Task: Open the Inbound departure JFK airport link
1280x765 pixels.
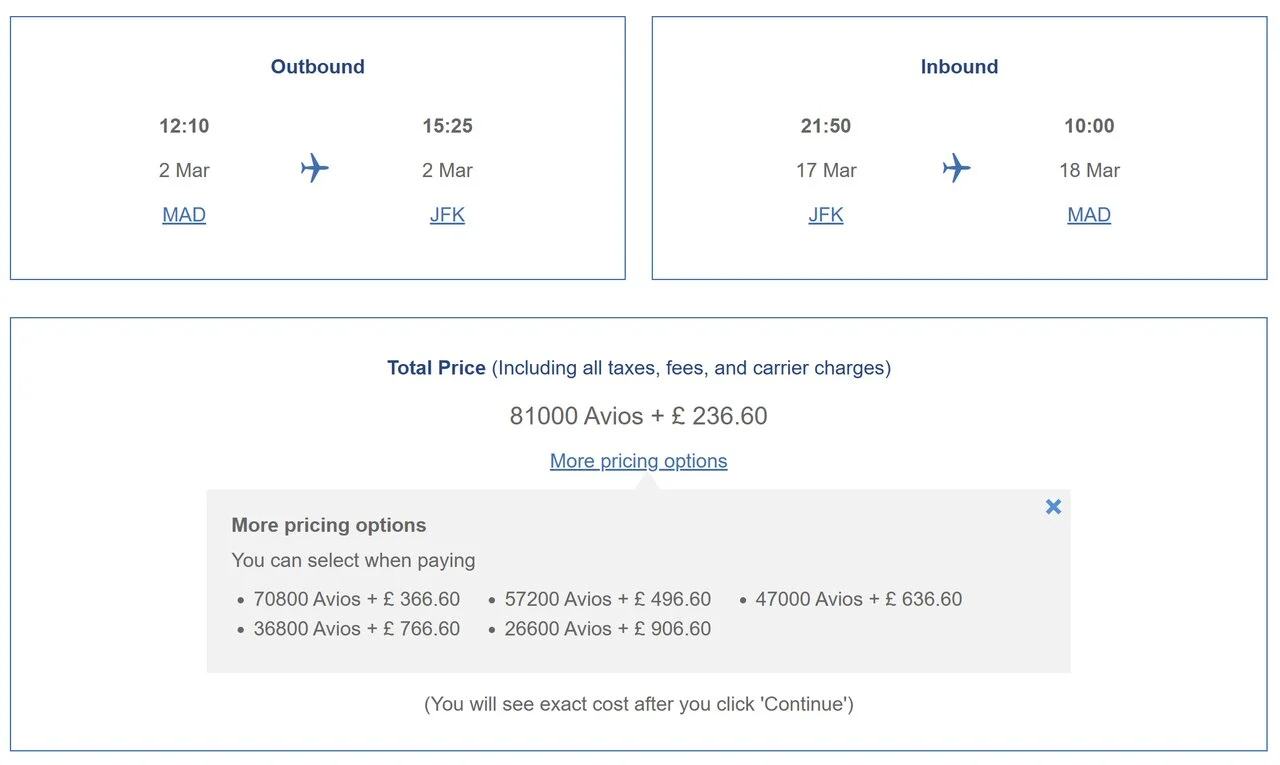Action: click(826, 215)
